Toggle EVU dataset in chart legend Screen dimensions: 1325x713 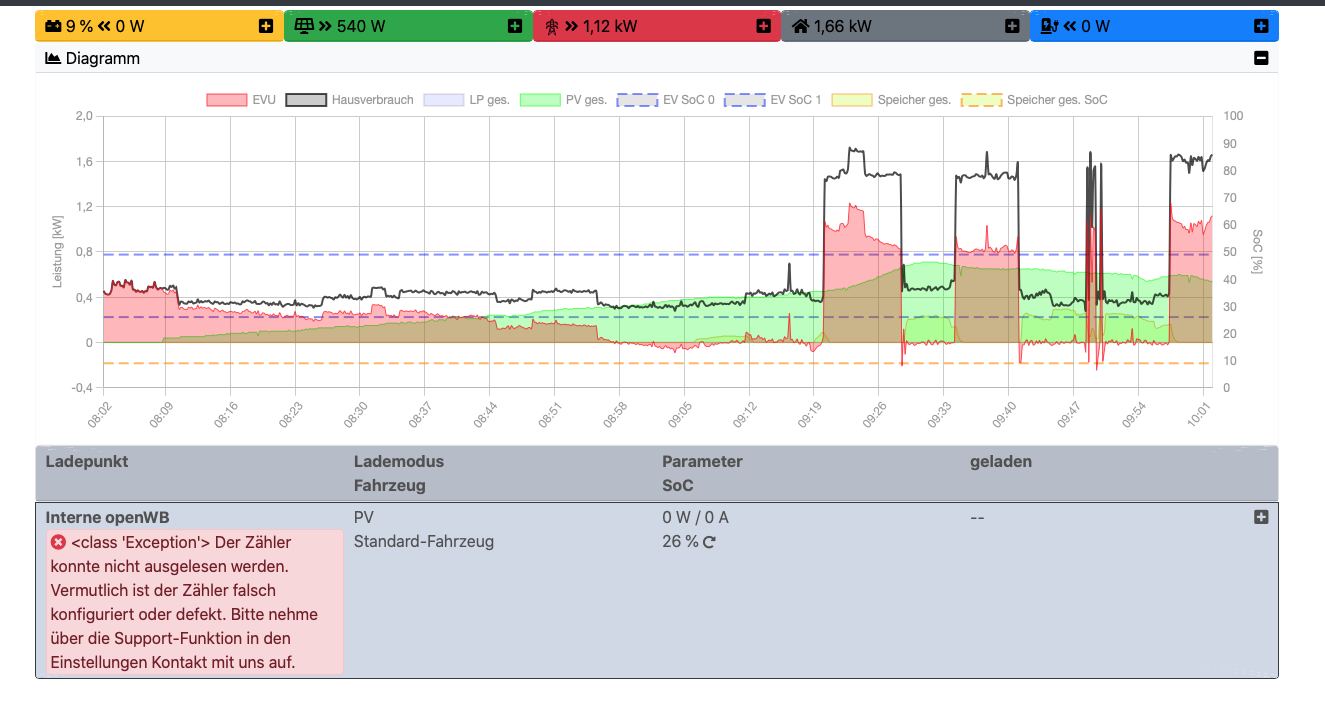(226, 100)
